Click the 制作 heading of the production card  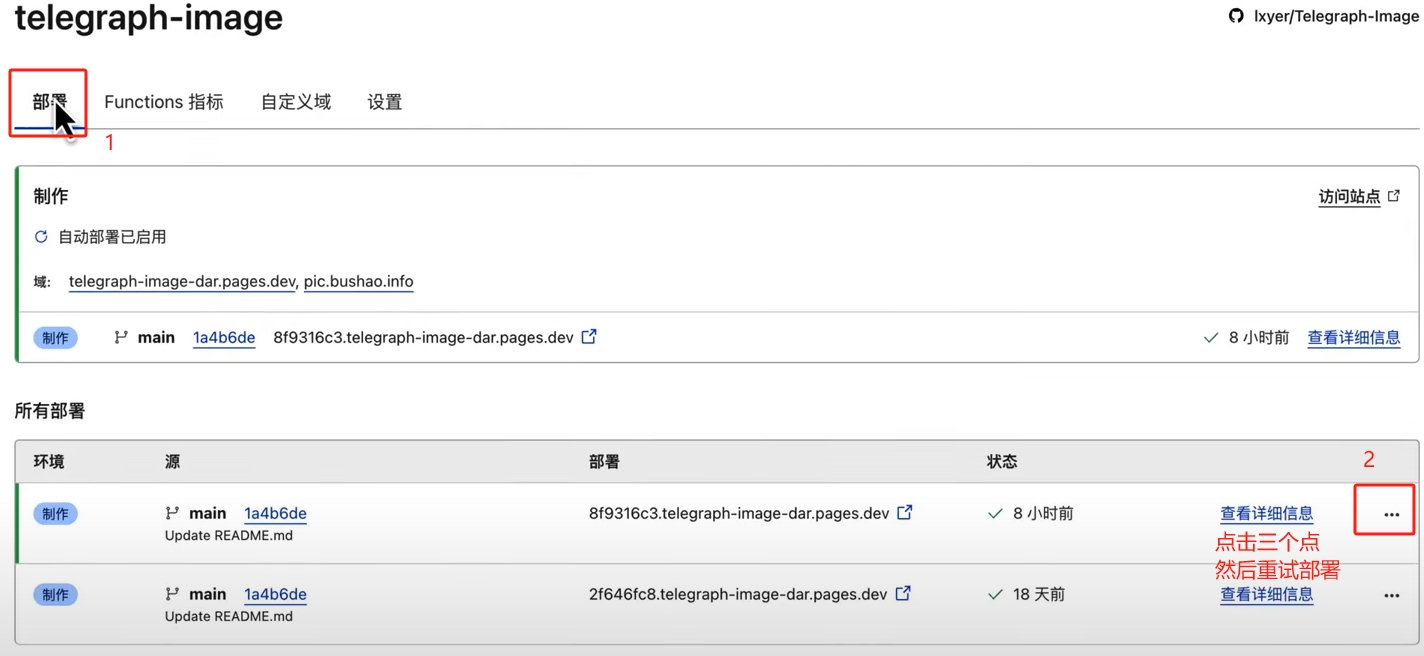click(x=51, y=197)
